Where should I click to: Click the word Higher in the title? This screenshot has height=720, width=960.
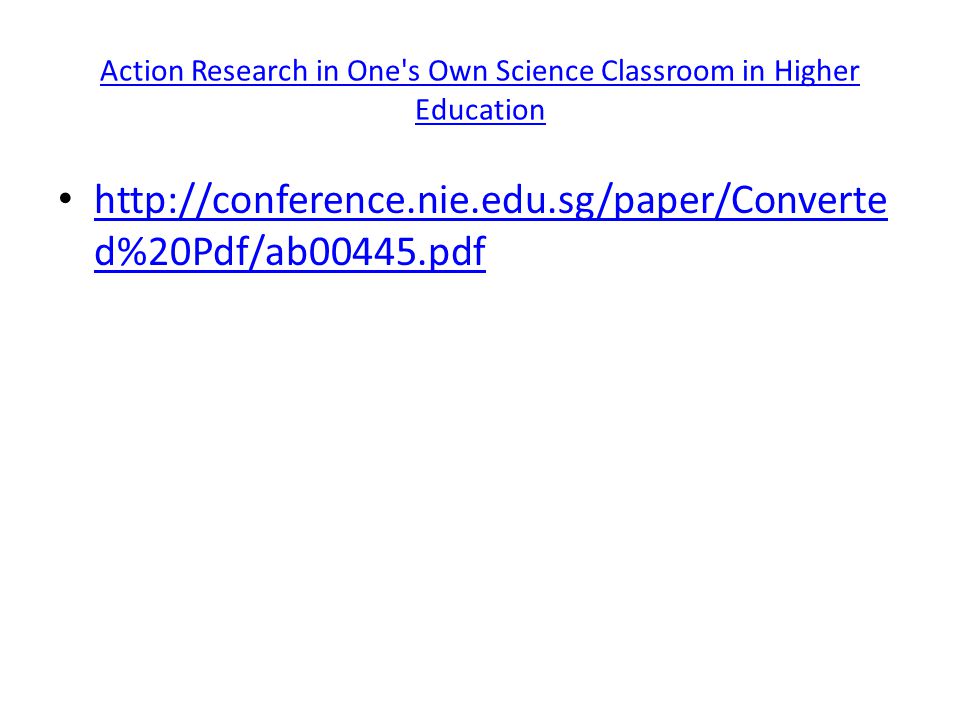(x=817, y=72)
